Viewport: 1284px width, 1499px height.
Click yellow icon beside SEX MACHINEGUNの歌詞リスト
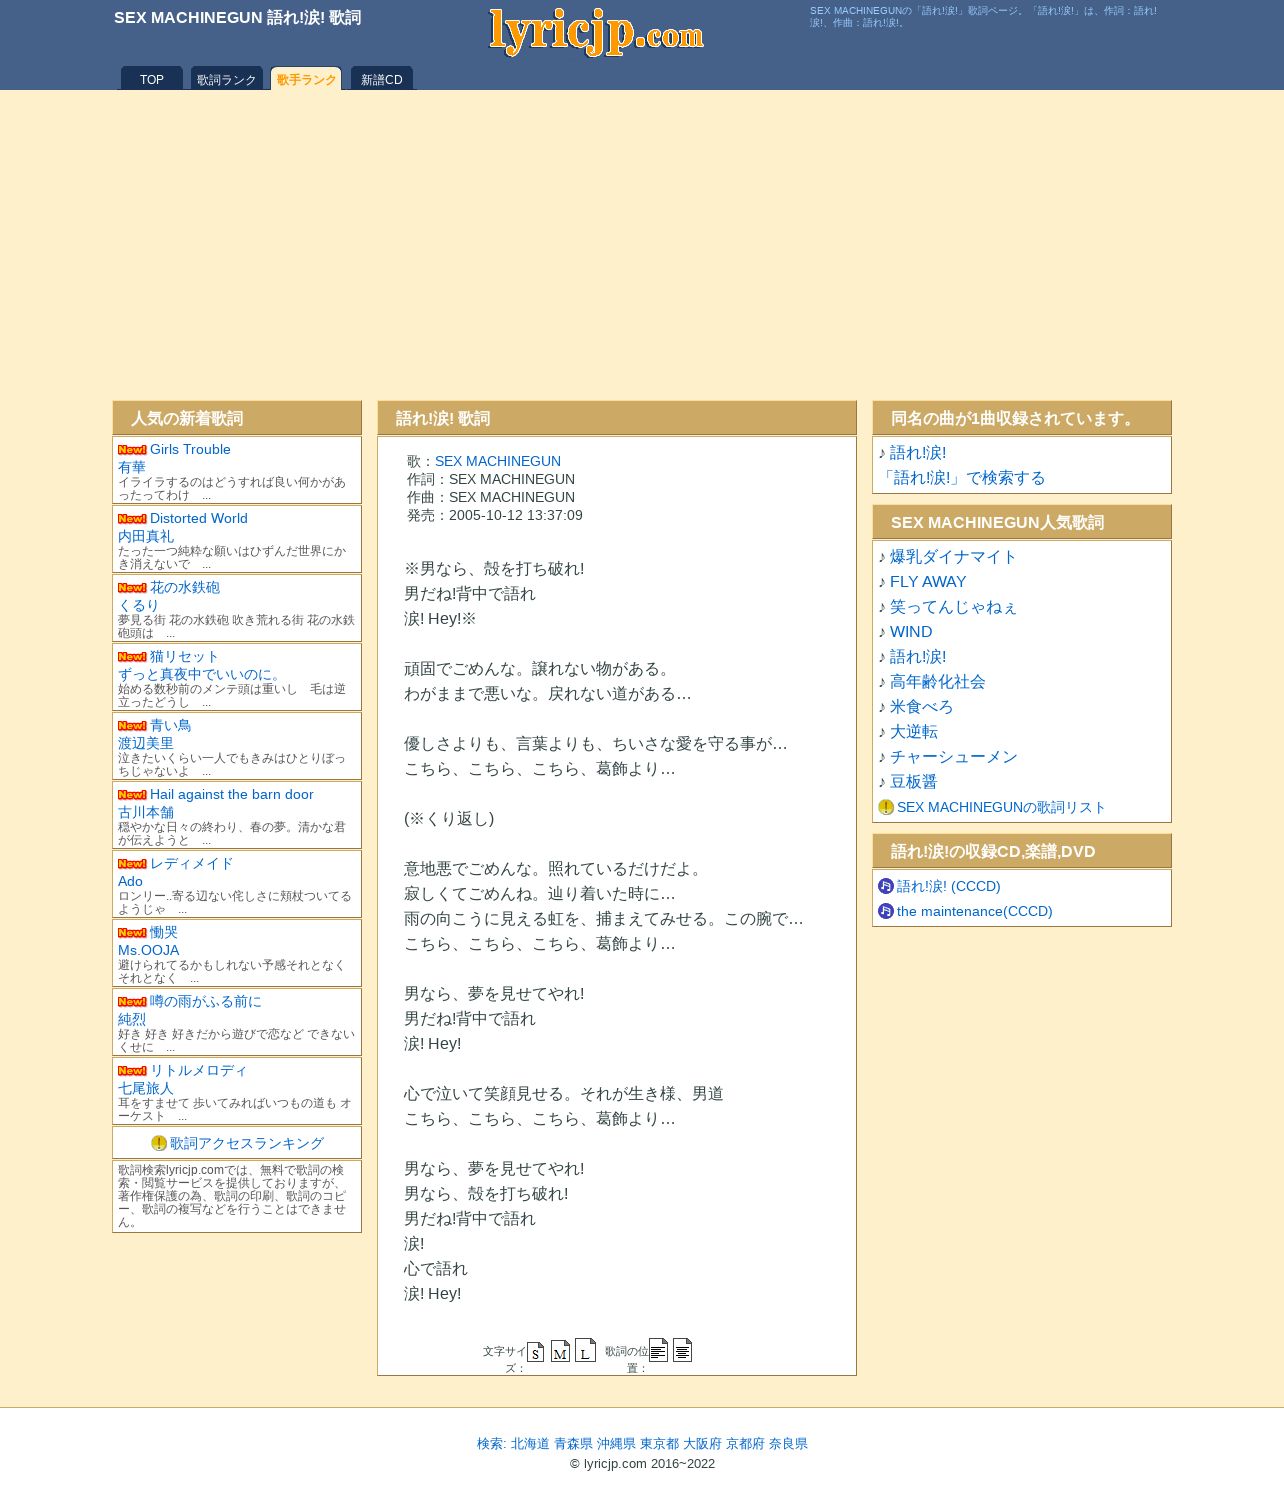tap(886, 807)
